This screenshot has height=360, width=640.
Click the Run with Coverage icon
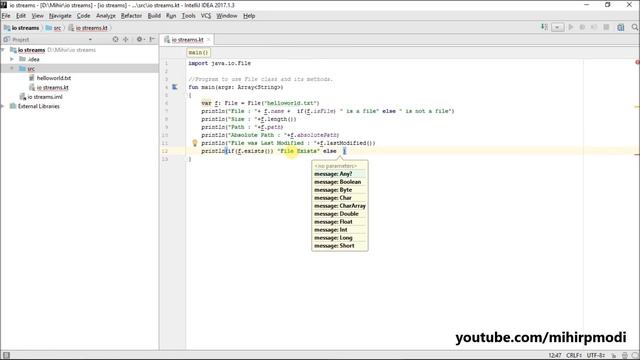pos(594,27)
